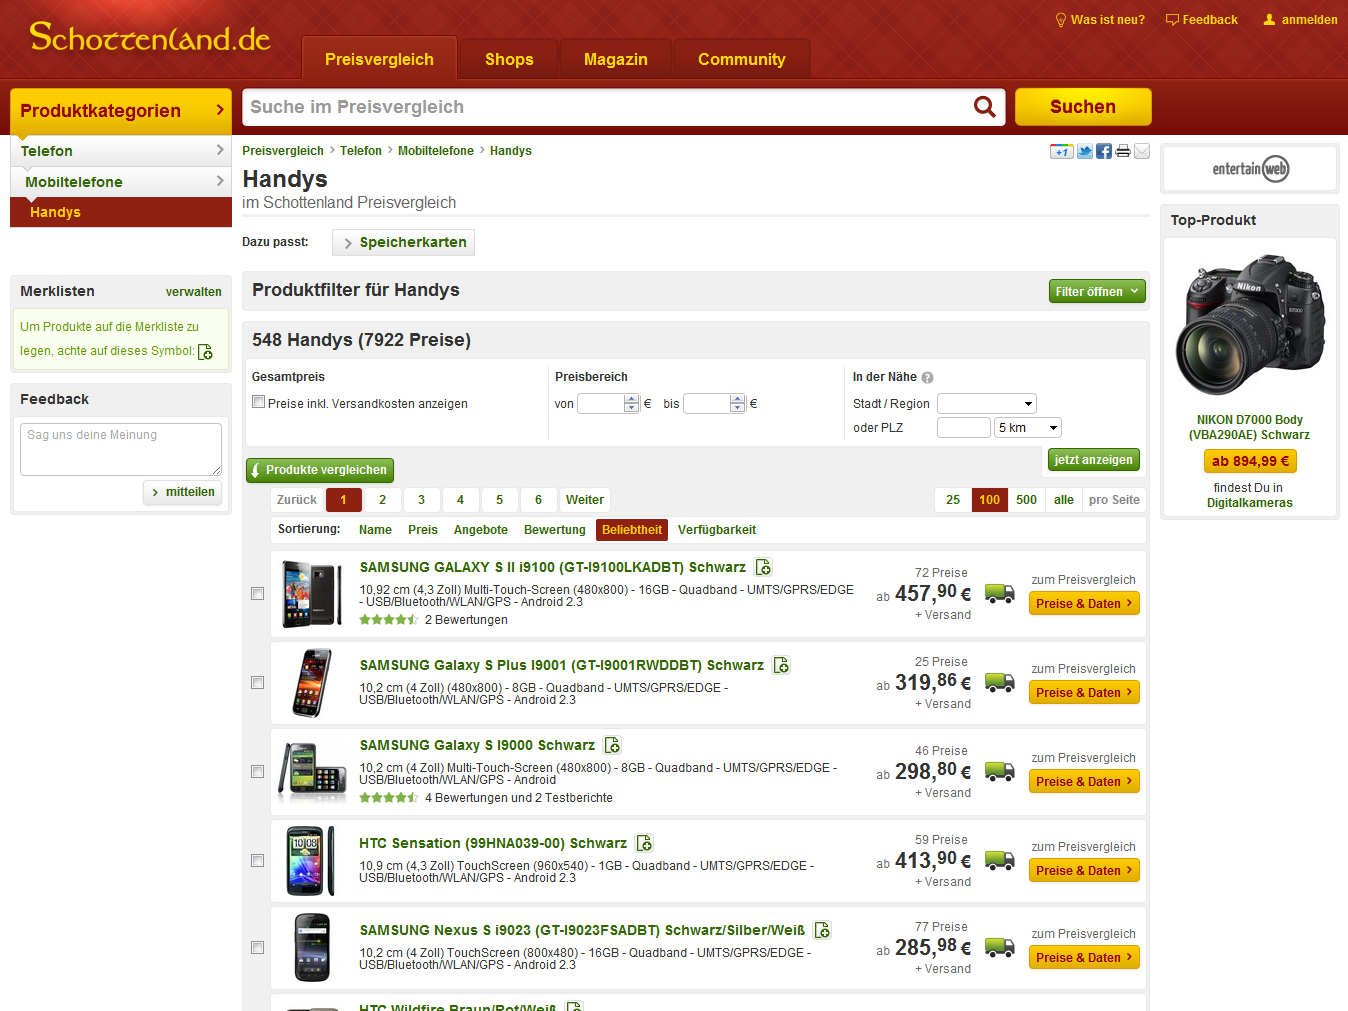Viewport: 1348px width, 1011px height.
Task: Share the page via the Twitter icon
Action: click(1085, 151)
